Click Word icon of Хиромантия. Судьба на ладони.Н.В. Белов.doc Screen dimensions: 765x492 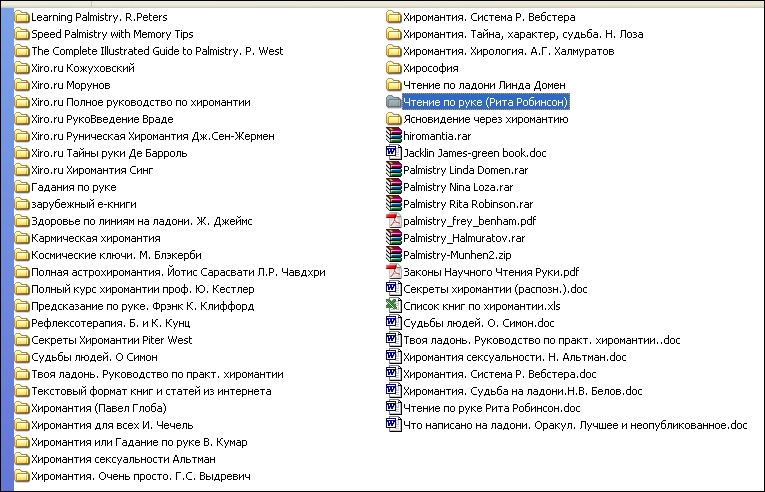[x=393, y=390]
